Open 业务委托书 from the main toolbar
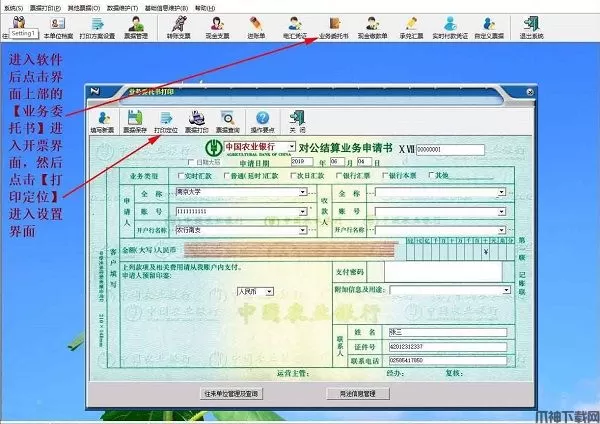 pyautogui.click(x=334, y=28)
